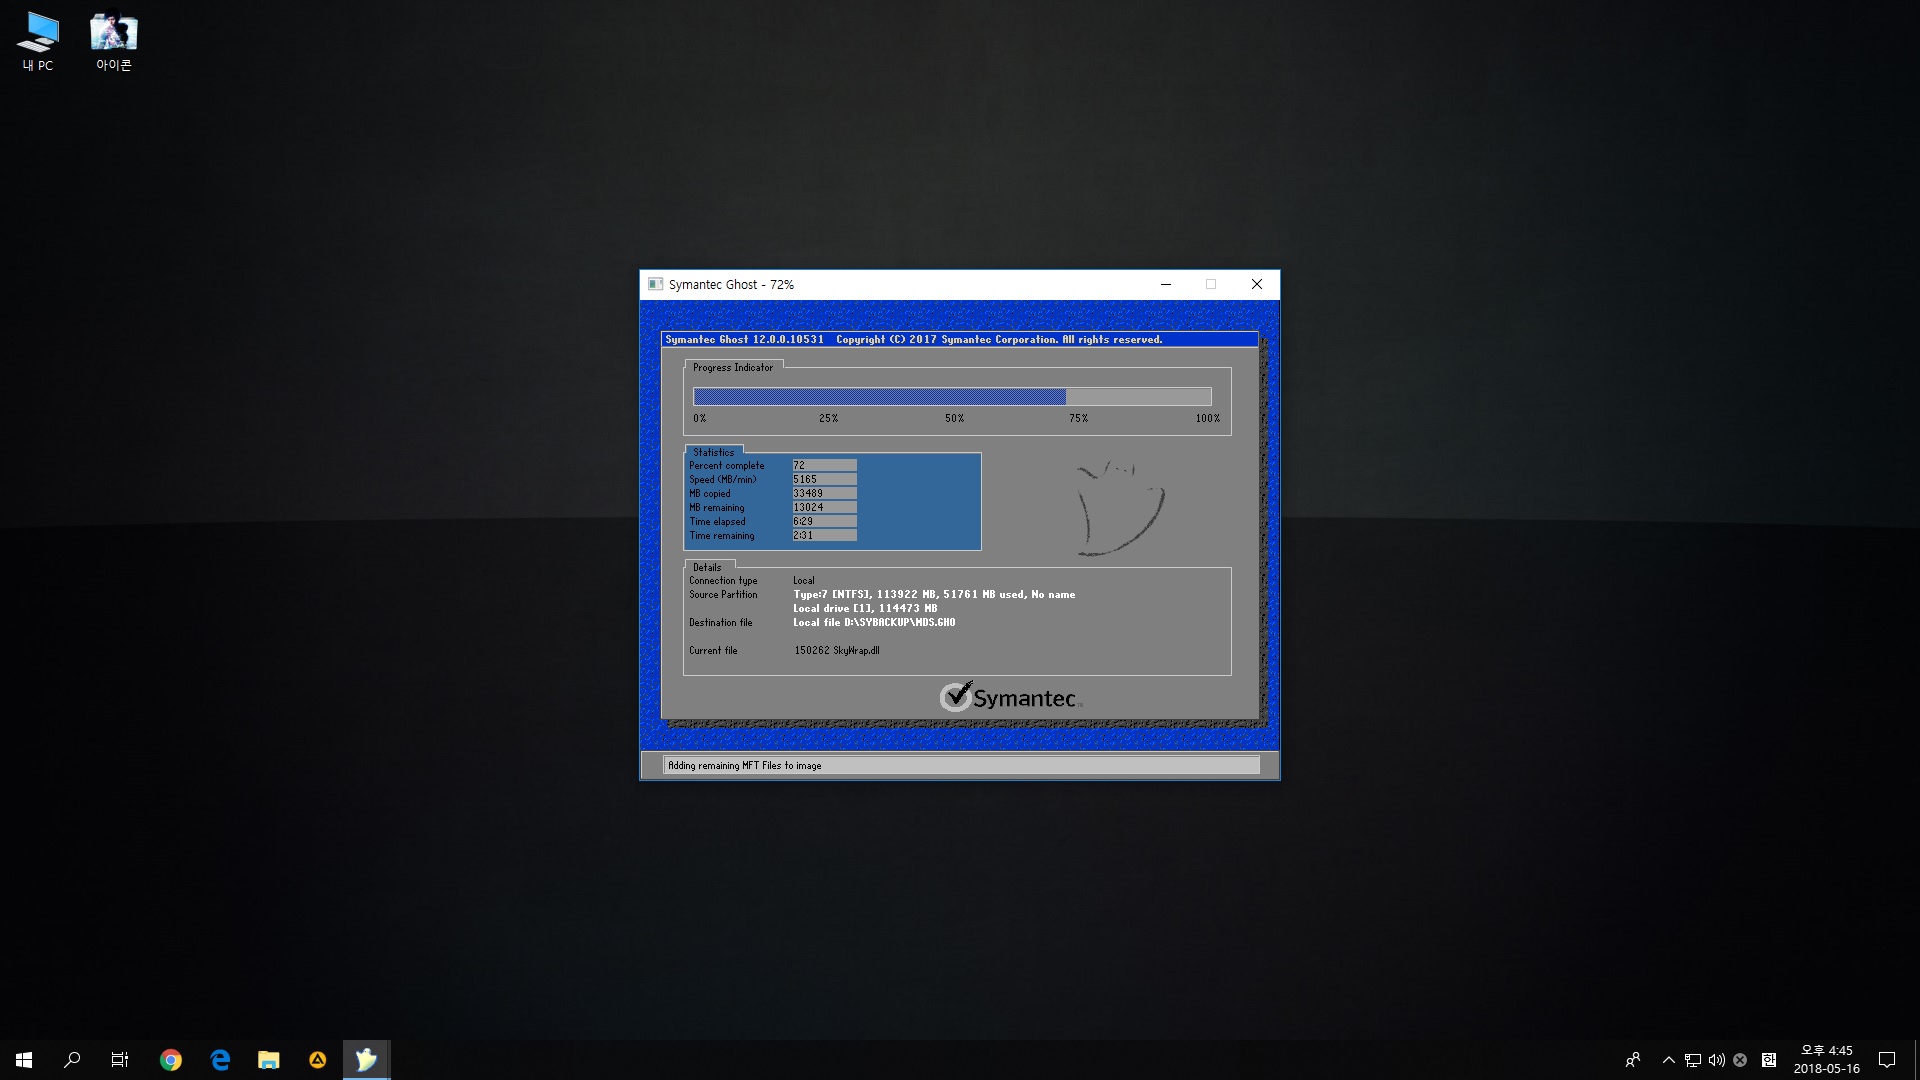Screen dimensions: 1920x1080
Task: Minimize the Symantec Ghost window
Action: tap(1165, 284)
